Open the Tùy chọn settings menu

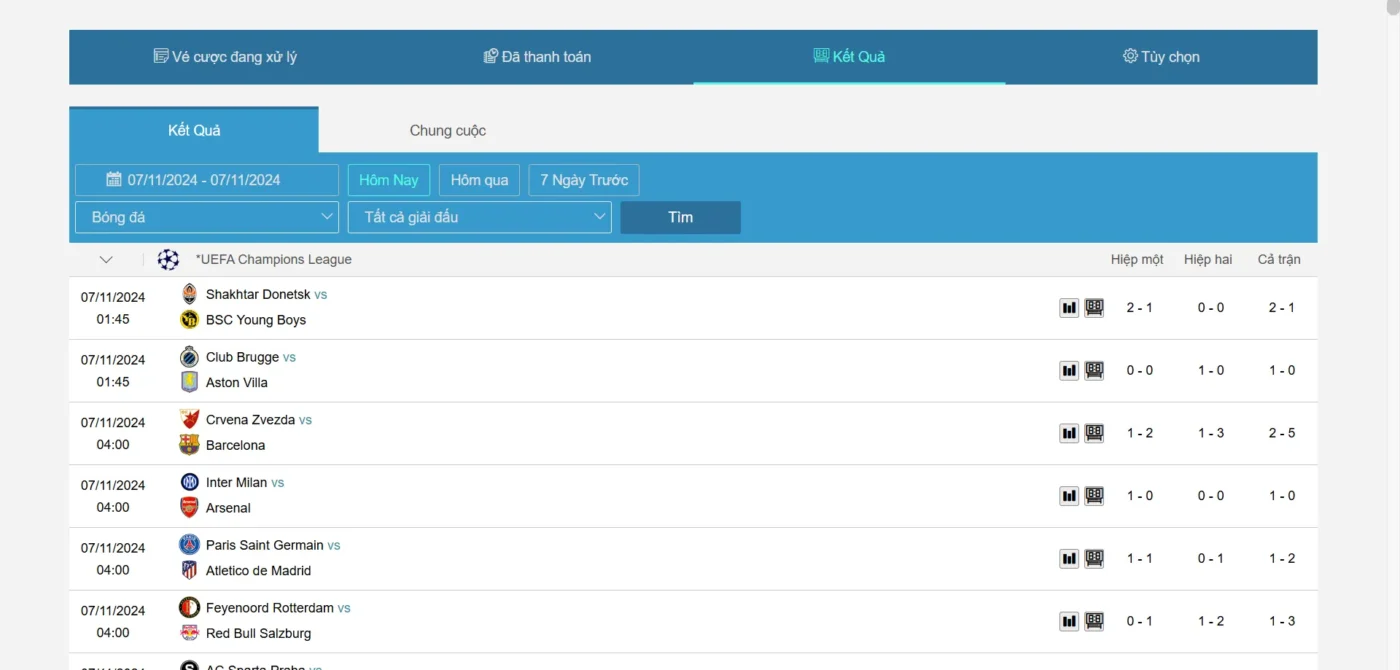point(1161,57)
